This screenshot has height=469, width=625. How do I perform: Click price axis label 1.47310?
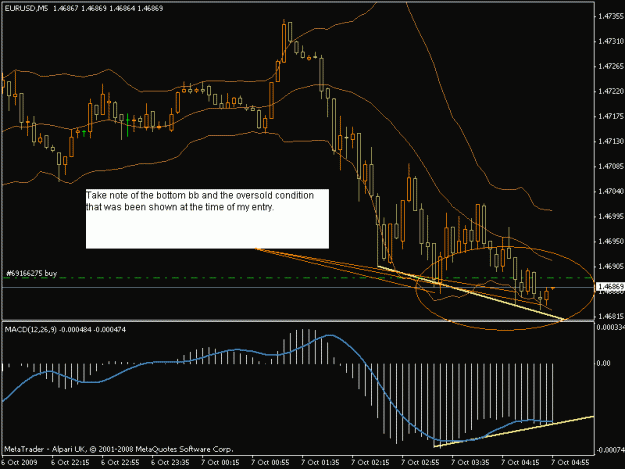(x=611, y=41)
